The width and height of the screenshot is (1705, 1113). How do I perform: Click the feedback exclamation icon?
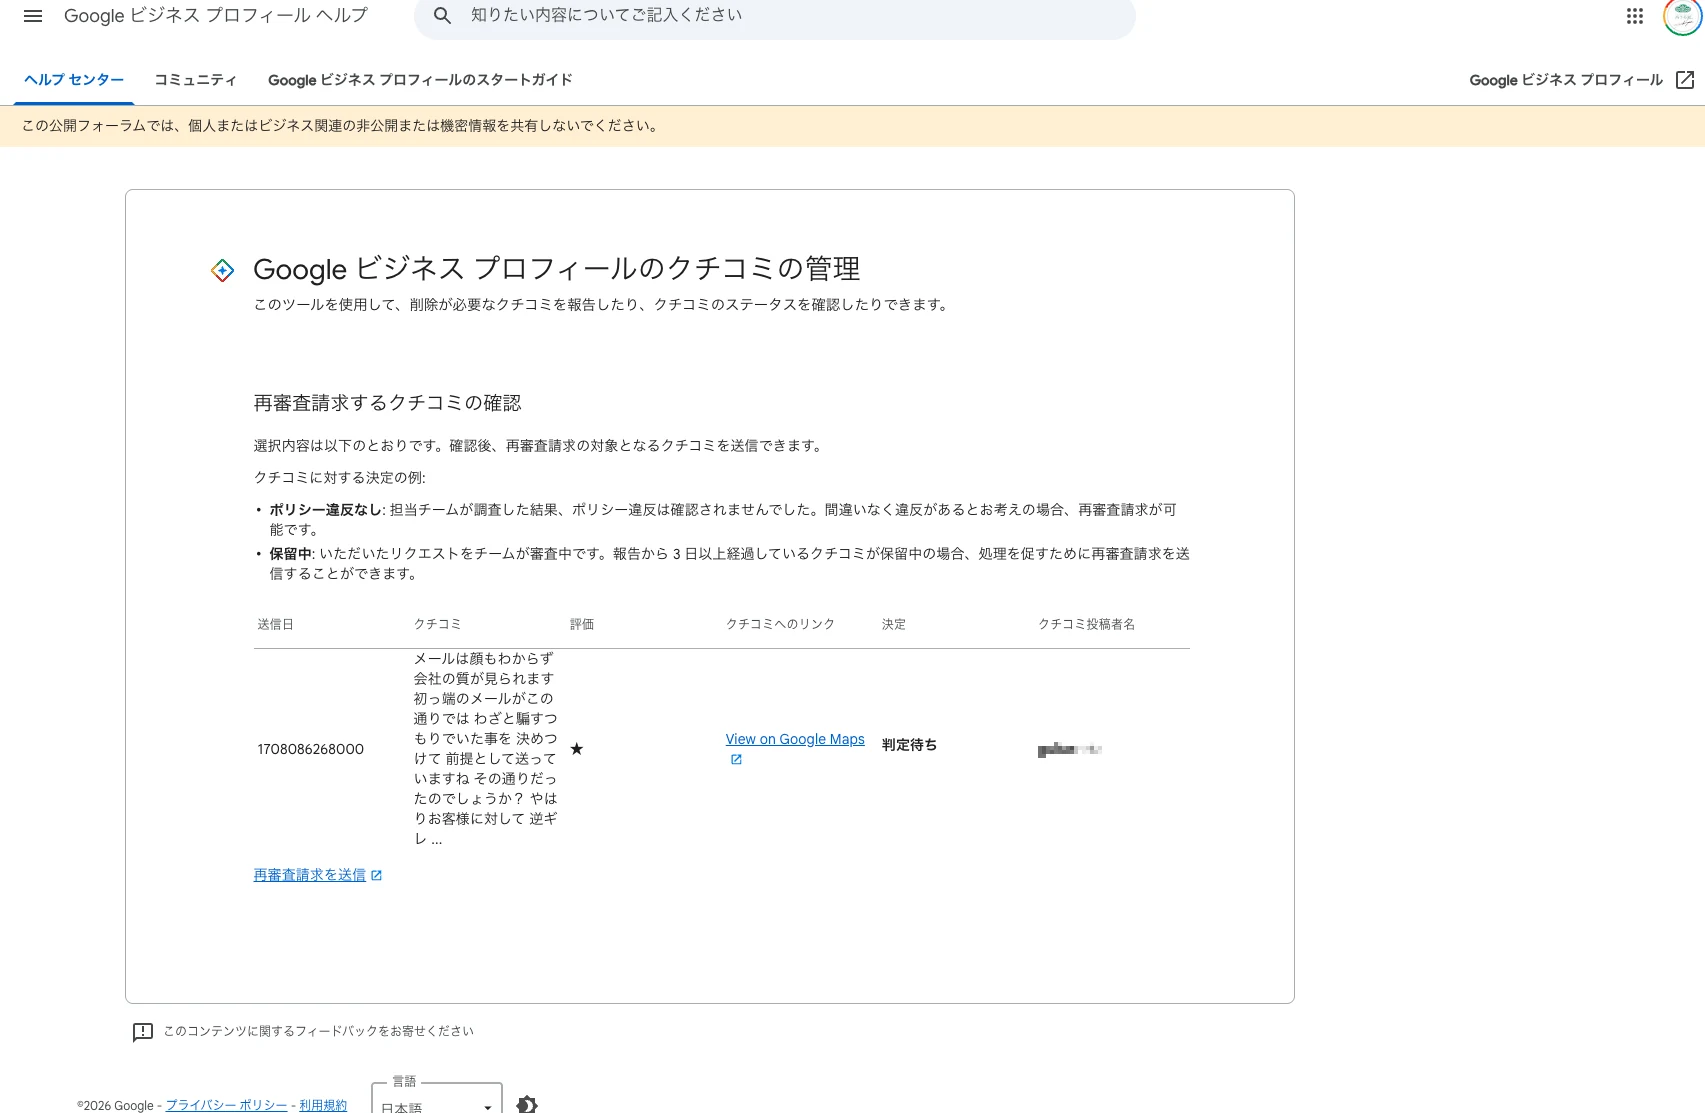point(143,1032)
